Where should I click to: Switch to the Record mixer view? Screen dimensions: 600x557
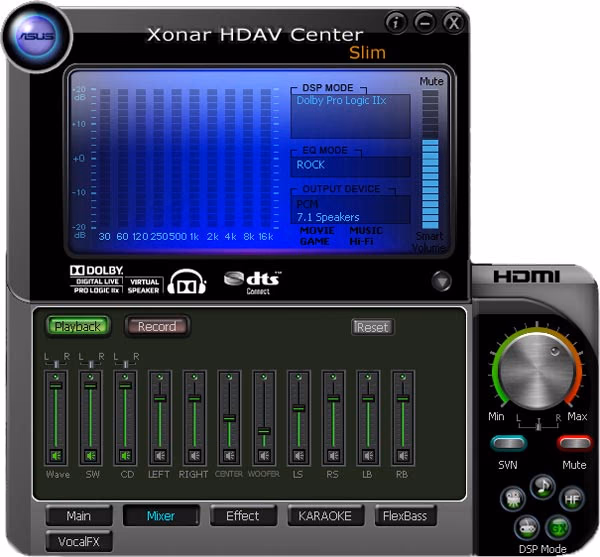point(157,326)
